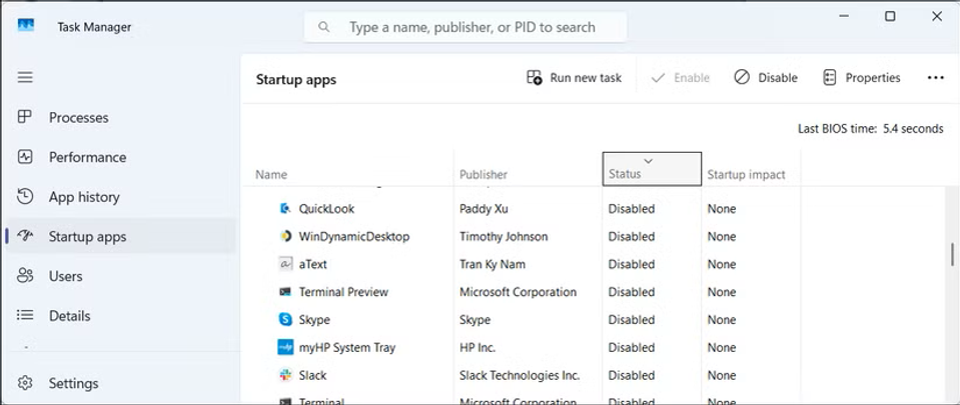Select the WinDynamicDesktop row name
The image size is (960, 405).
(x=354, y=236)
